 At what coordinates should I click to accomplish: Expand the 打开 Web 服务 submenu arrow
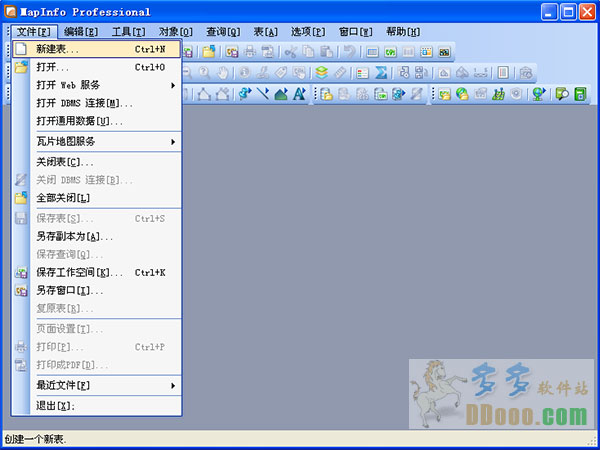pyautogui.click(x=173, y=85)
